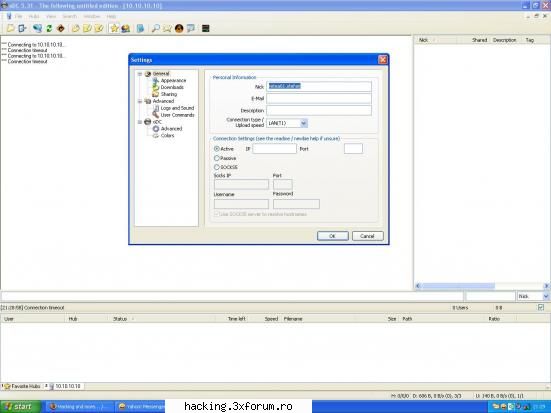Click Cancel in the Settings dialog
Viewport: 551px width, 413px height.
[368, 236]
